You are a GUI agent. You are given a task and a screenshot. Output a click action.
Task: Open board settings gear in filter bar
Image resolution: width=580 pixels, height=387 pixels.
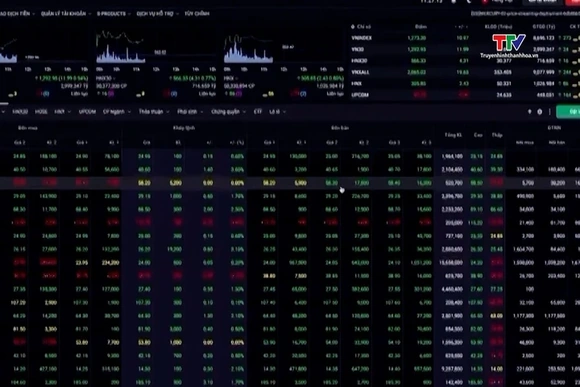(540, 112)
